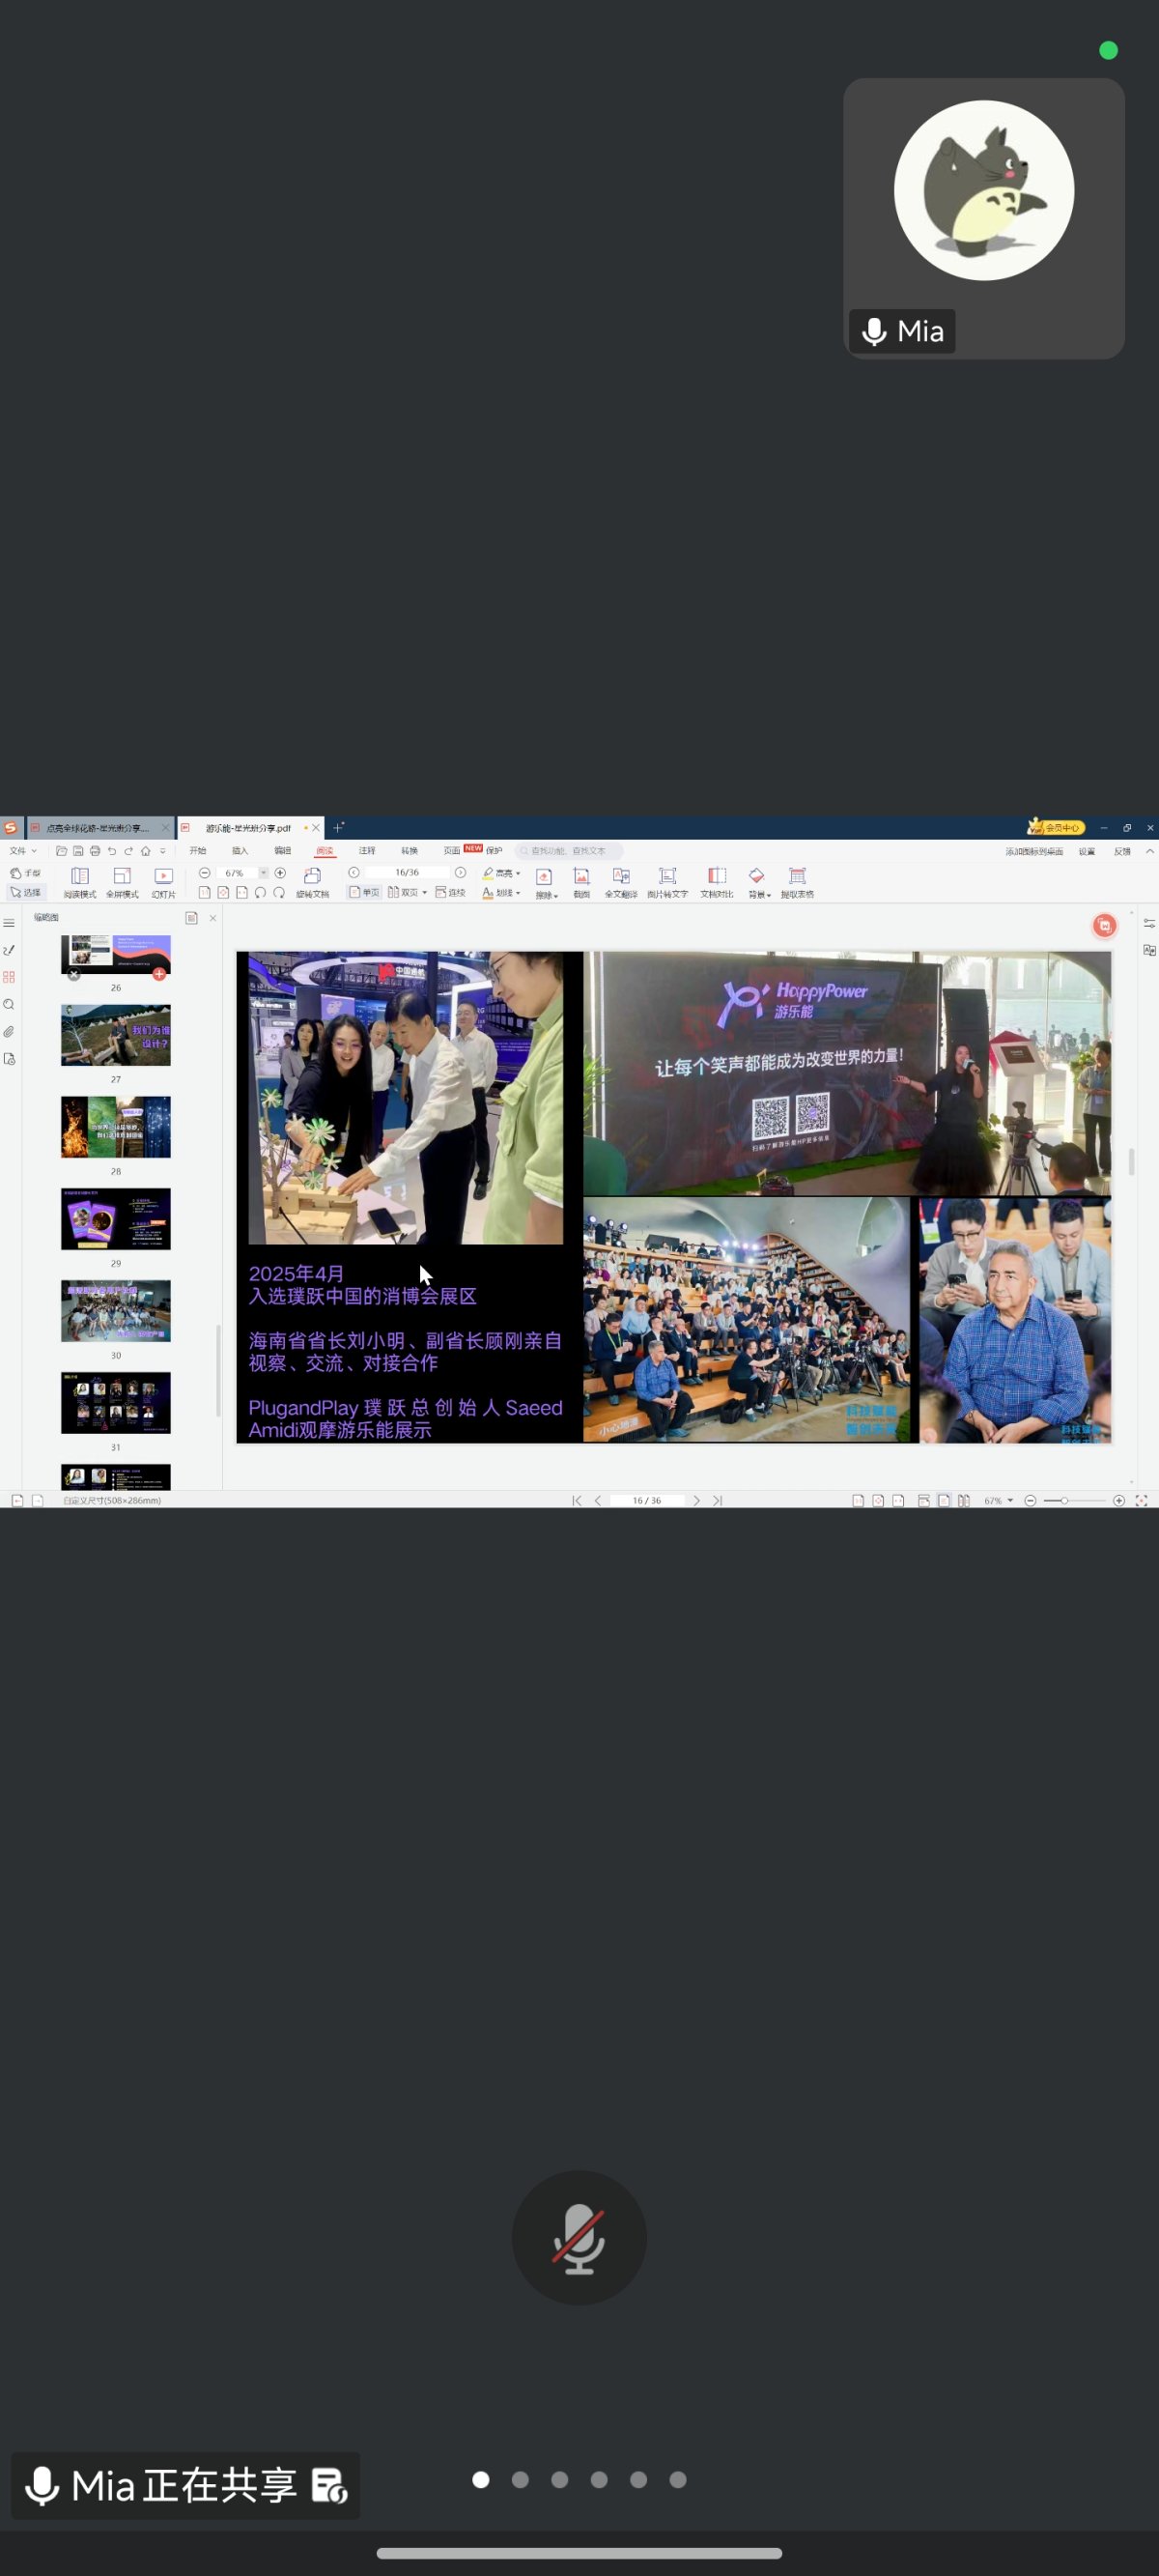Open the 注释 ribbon tab
1159x2576 pixels.
[x=367, y=851]
